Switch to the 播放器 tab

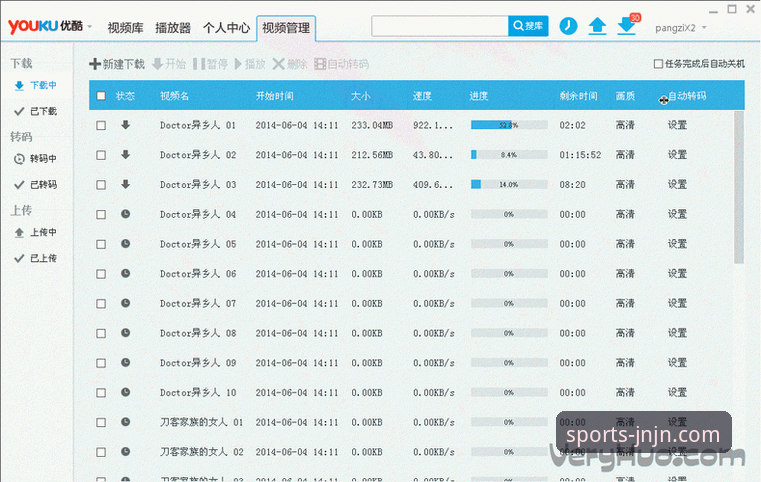coord(173,28)
